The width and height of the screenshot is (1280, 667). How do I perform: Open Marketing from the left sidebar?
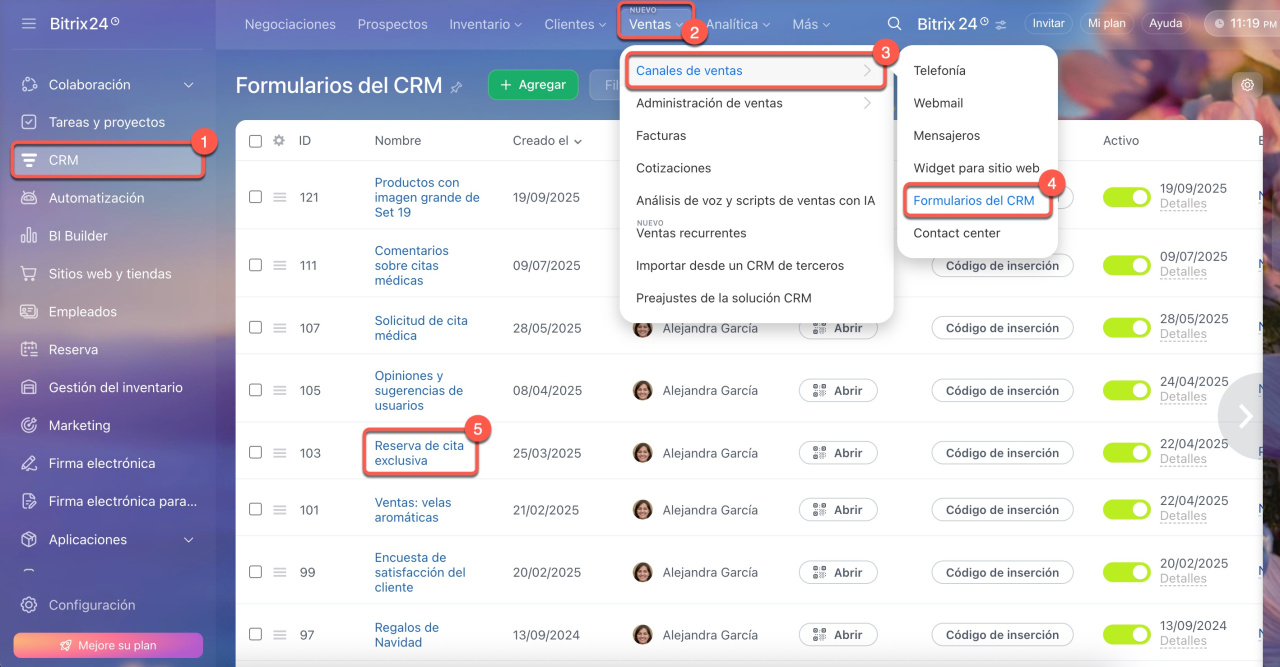(x=79, y=425)
